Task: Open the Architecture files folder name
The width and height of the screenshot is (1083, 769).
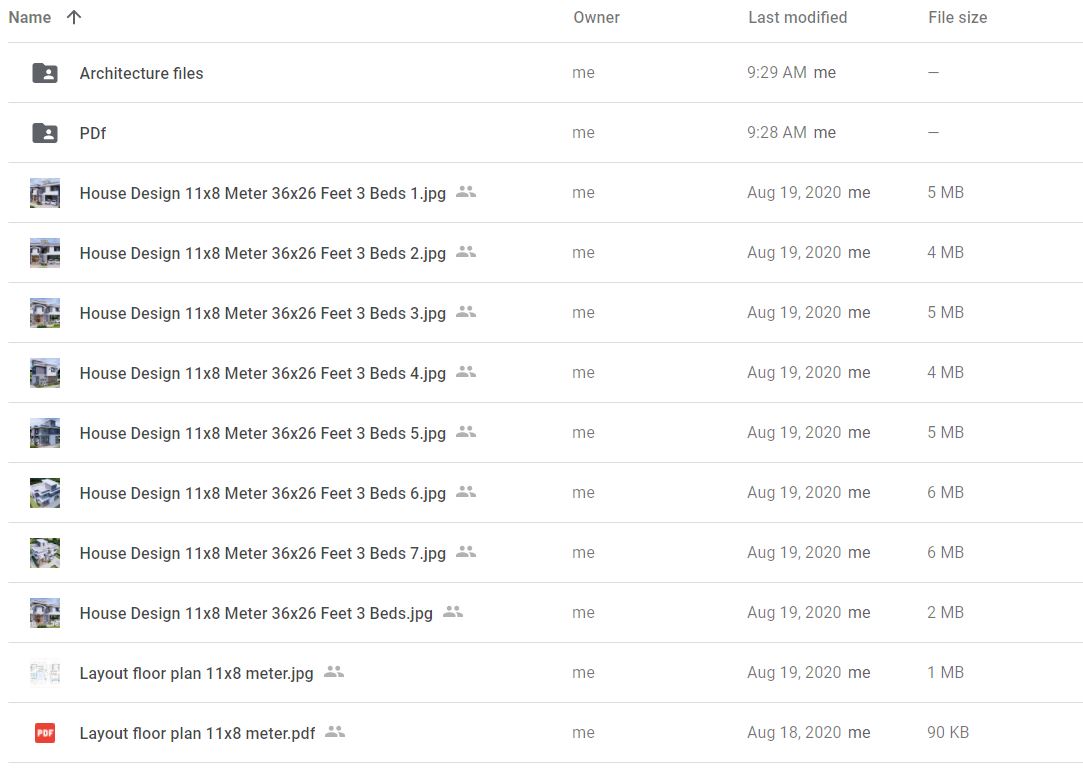Action: pyautogui.click(x=141, y=73)
